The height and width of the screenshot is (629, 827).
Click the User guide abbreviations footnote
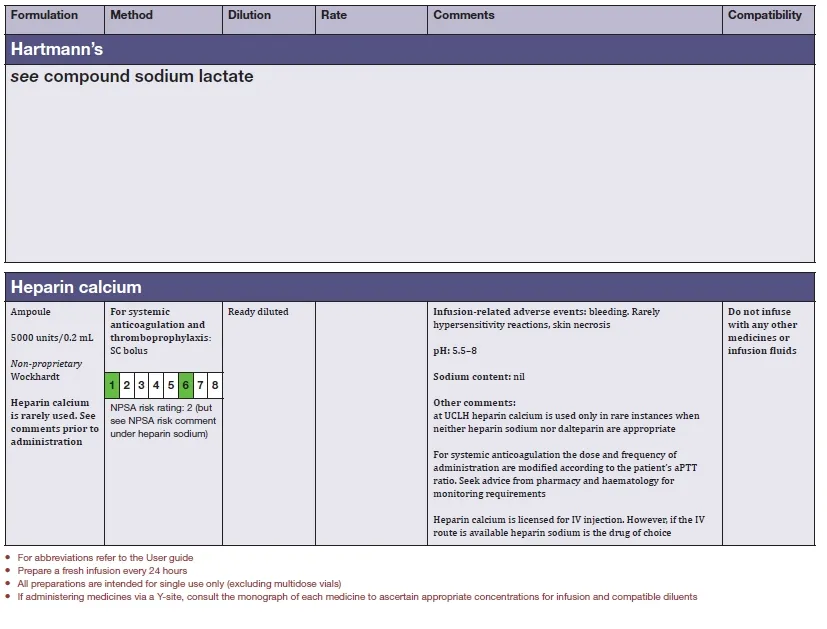[x=105, y=558]
